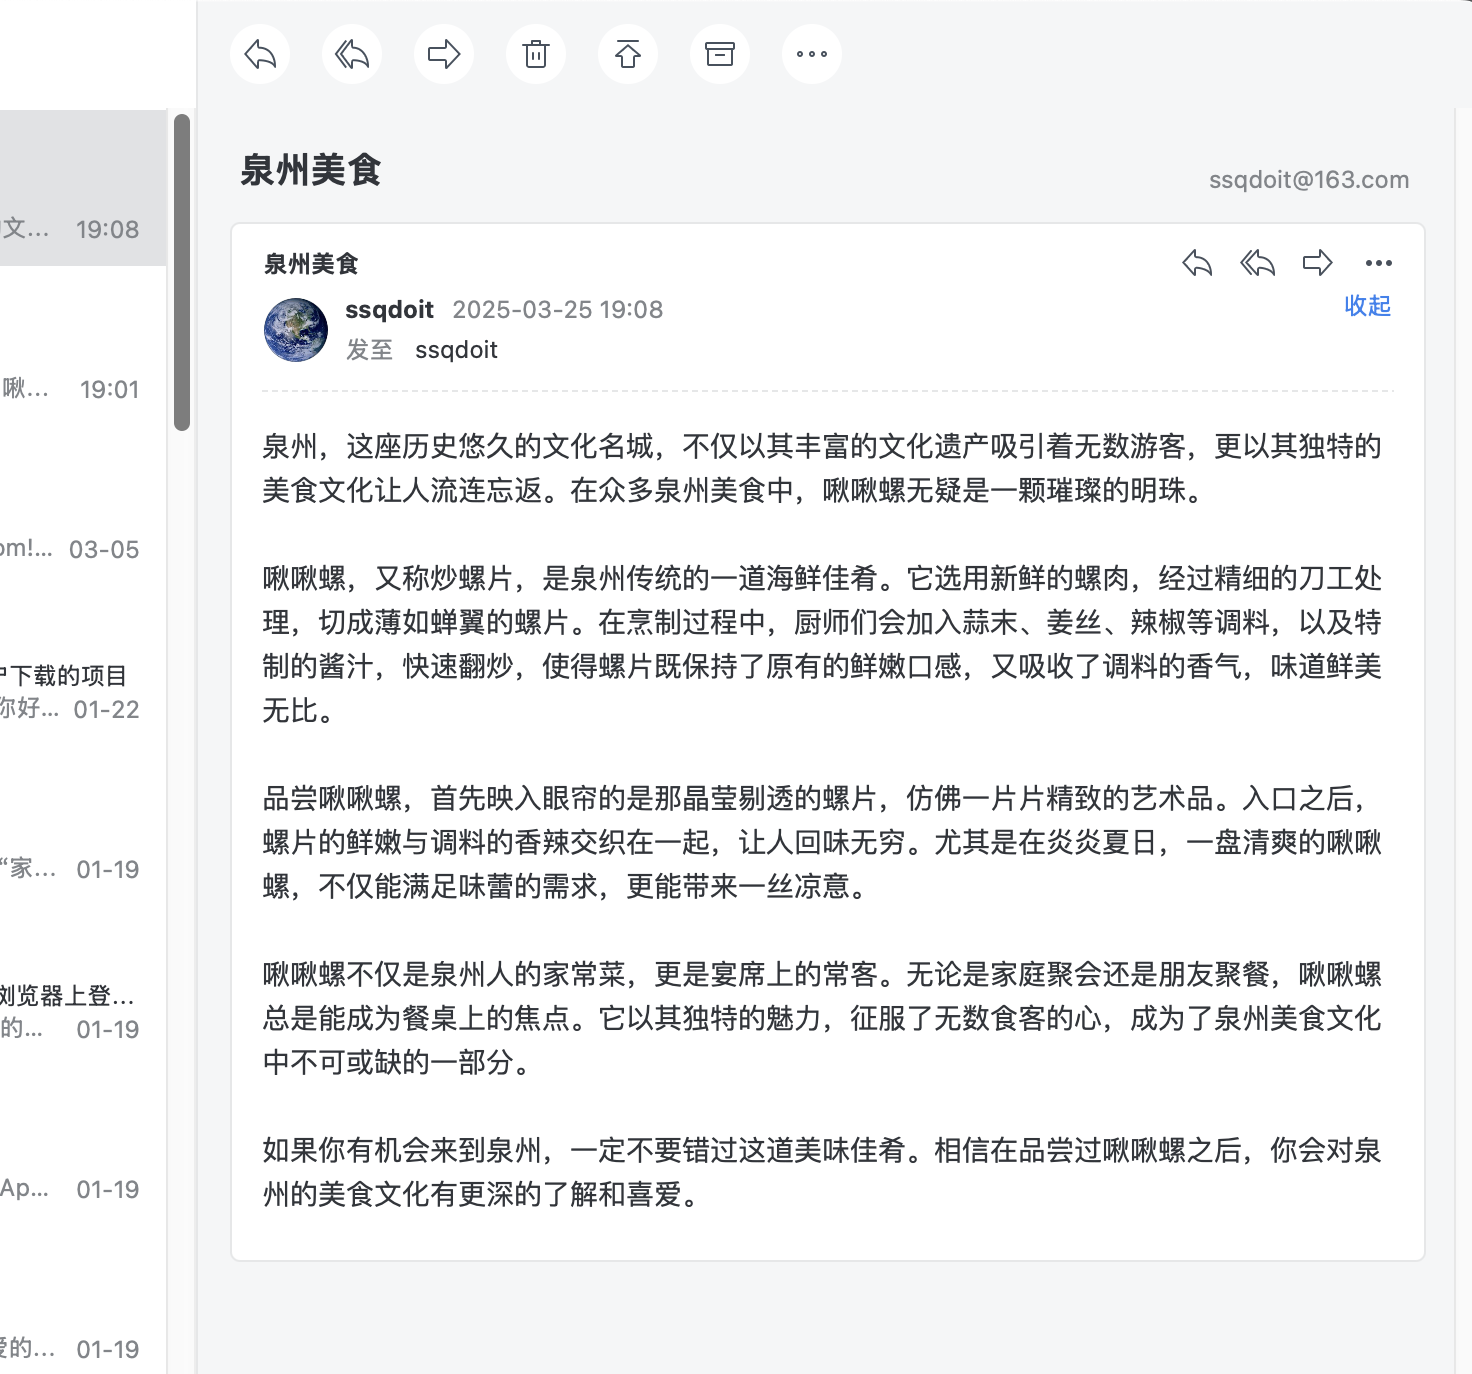The image size is (1472, 1374).
Task: Click the pin-to-top arrow icon
Action: [628, 54]
